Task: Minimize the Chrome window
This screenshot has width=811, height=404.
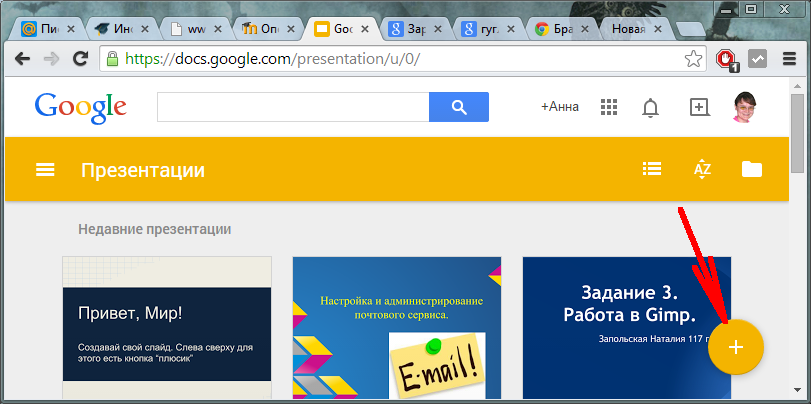Action: pyautogui.click(x=726, y=8)
